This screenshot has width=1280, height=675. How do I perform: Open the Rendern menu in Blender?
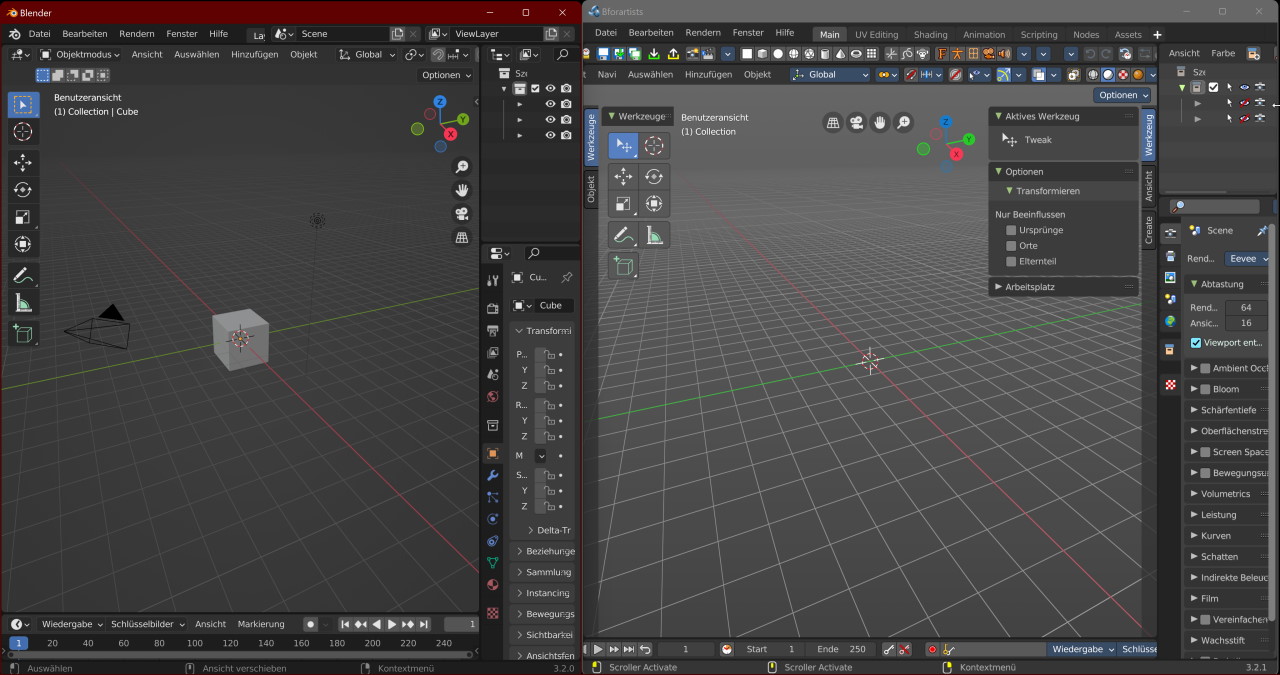pyautogui.click(x=137, y=34)
